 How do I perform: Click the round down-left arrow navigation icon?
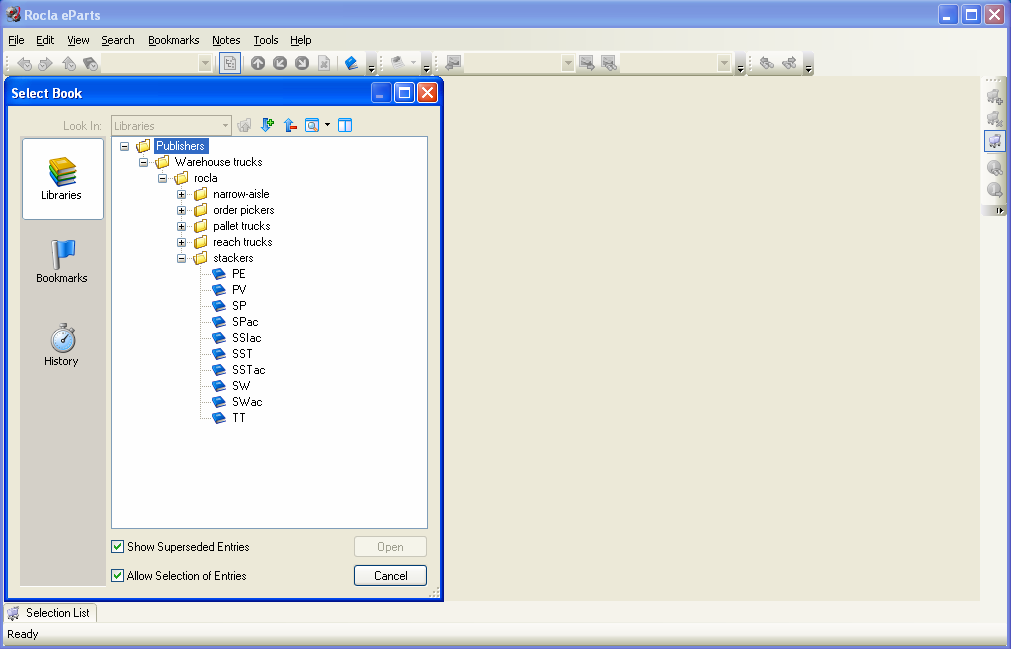(280, 63)
